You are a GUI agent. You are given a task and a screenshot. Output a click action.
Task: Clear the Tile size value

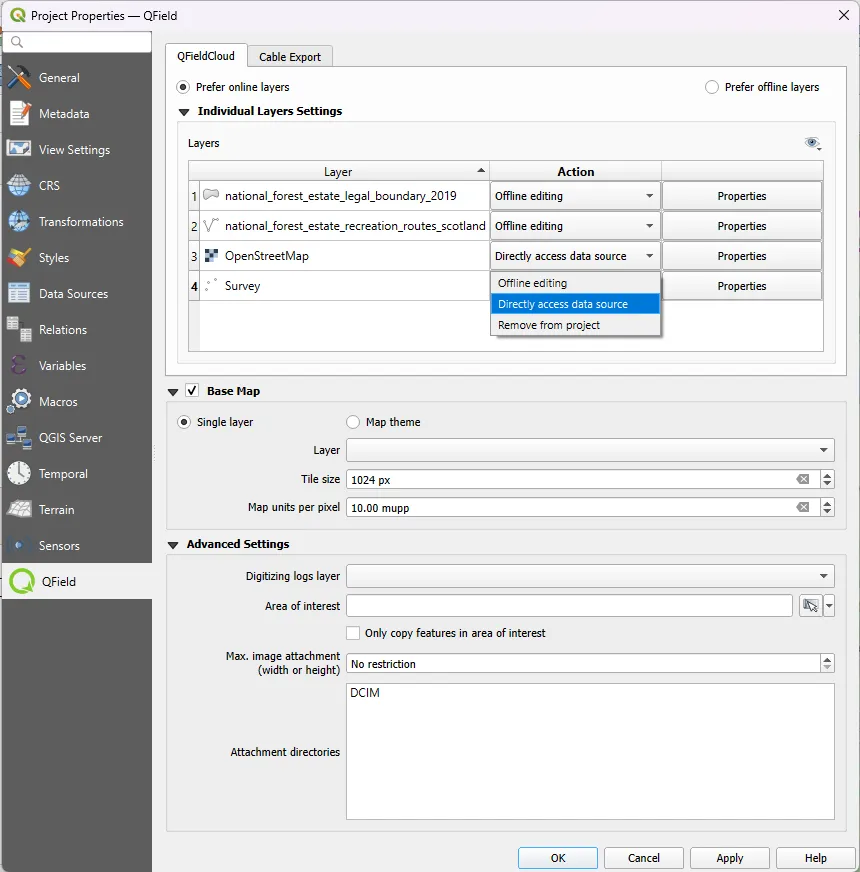pos(803,479)
